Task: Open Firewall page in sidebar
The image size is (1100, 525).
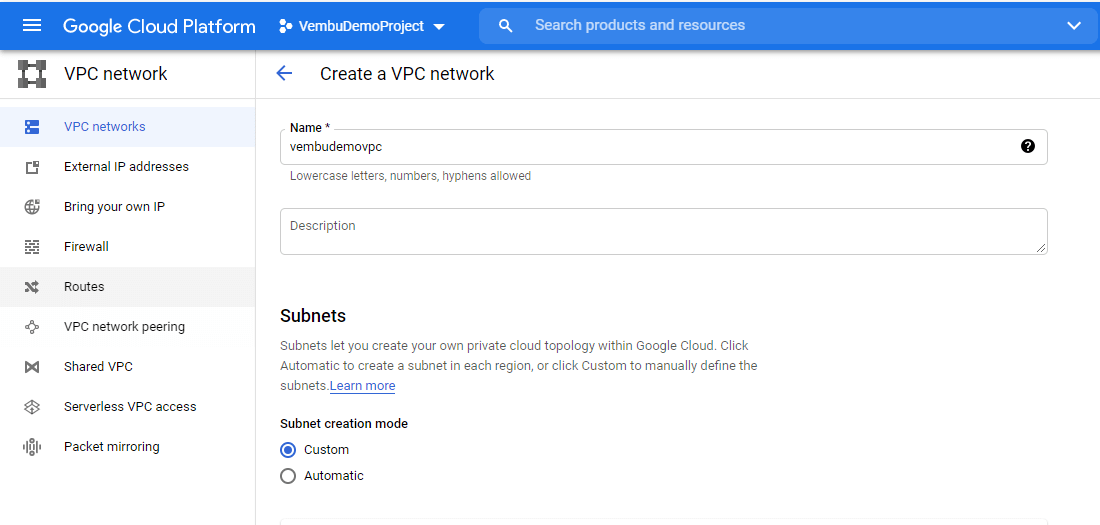Action: (128, 247)
